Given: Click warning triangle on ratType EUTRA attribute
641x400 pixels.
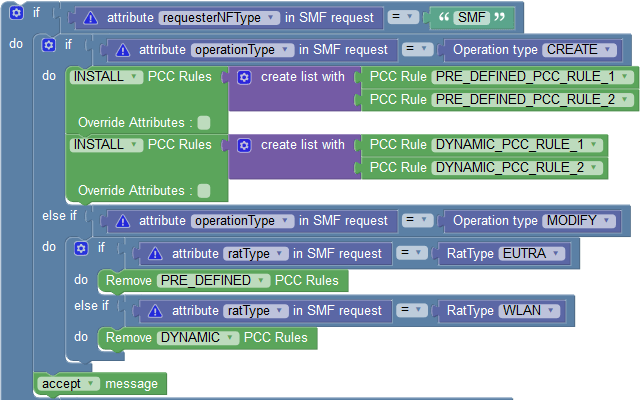Looking at the screenshot, I should 155,254.
